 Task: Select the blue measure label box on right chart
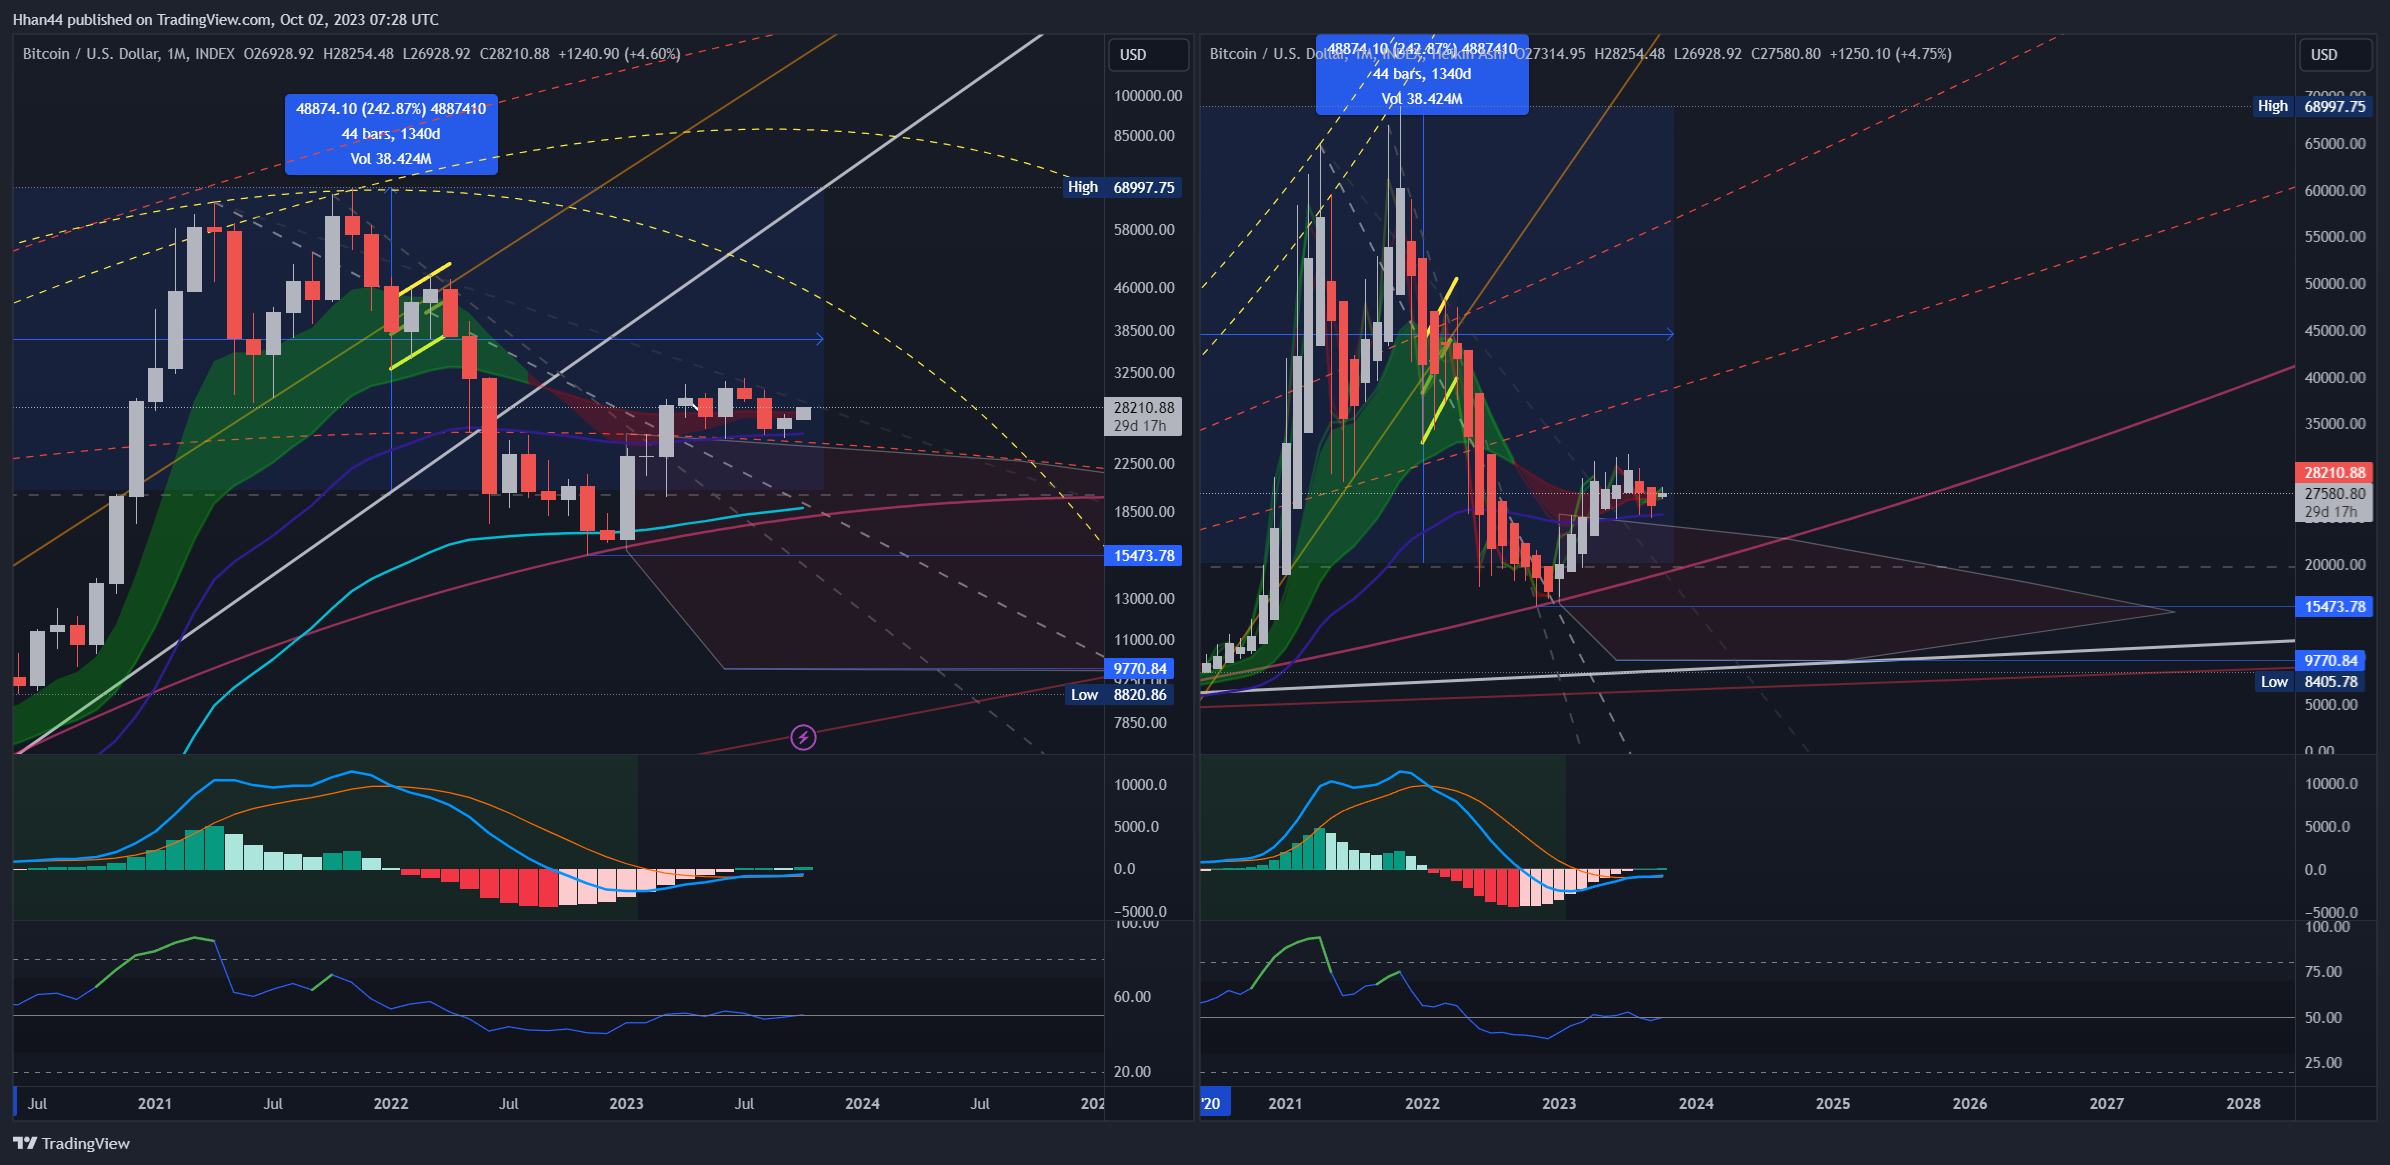(x=1422, y=74)
